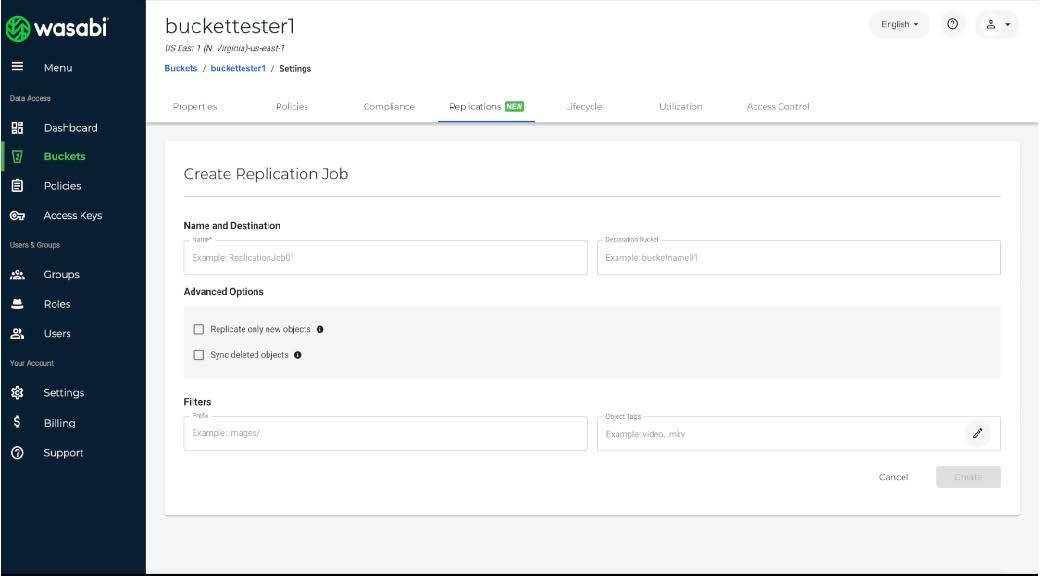This screenshot has height=576, width=1047.
Task: Expand the user account dropdown
Action: (x=996, y=25)
